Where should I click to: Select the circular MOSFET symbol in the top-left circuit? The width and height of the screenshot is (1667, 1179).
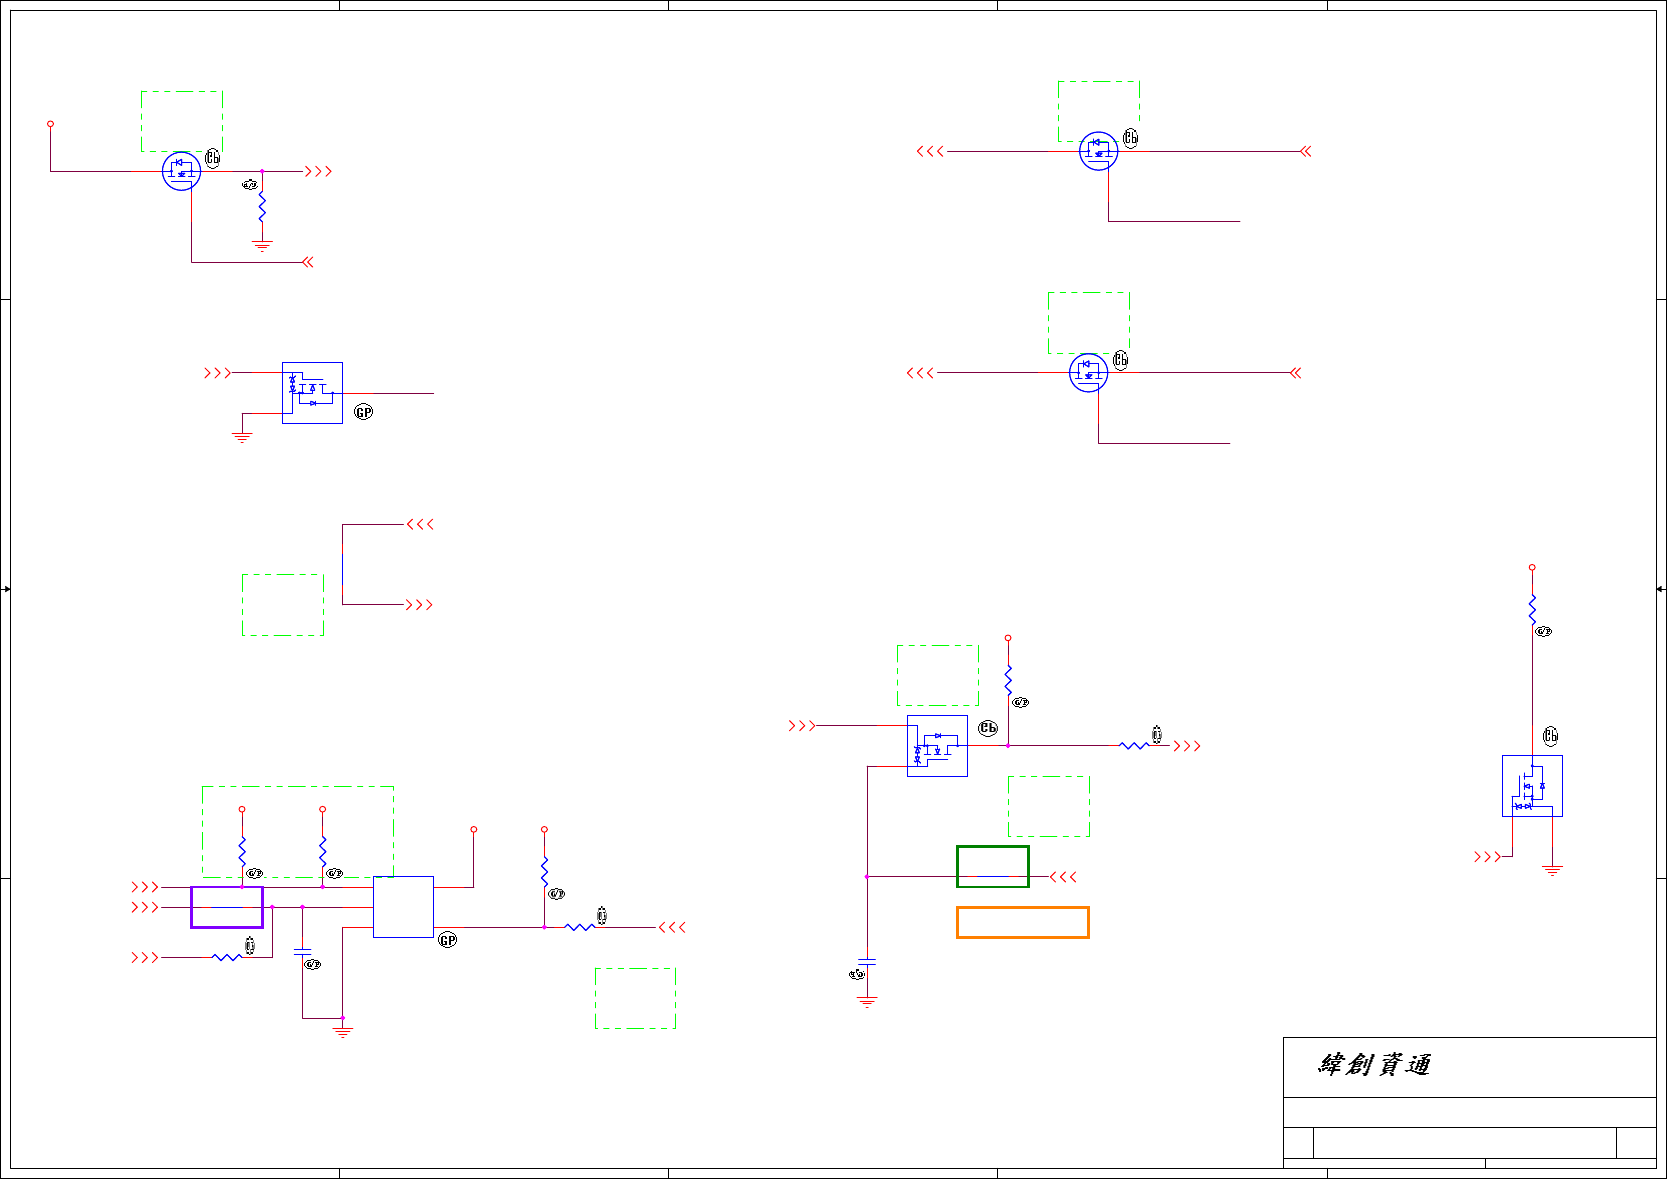point(182,171)
